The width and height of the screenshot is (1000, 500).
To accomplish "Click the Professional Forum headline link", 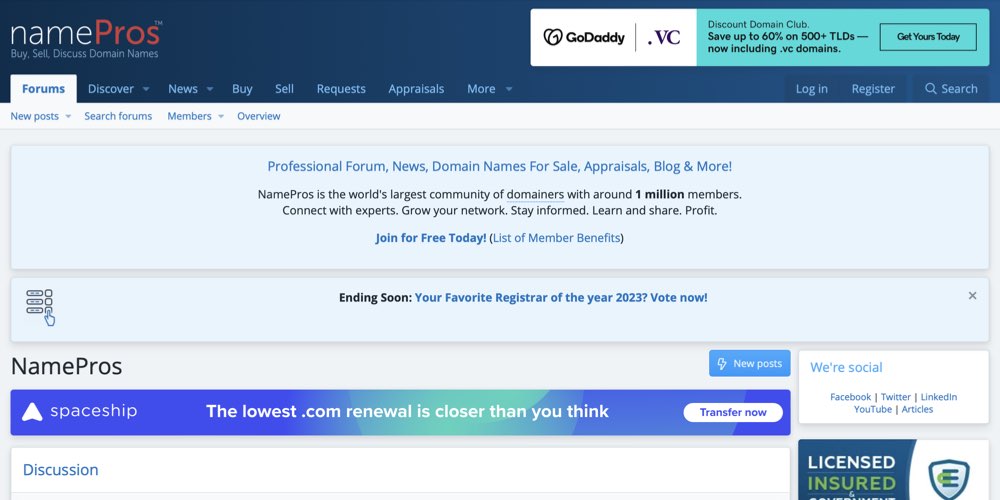I will point(499,166).
